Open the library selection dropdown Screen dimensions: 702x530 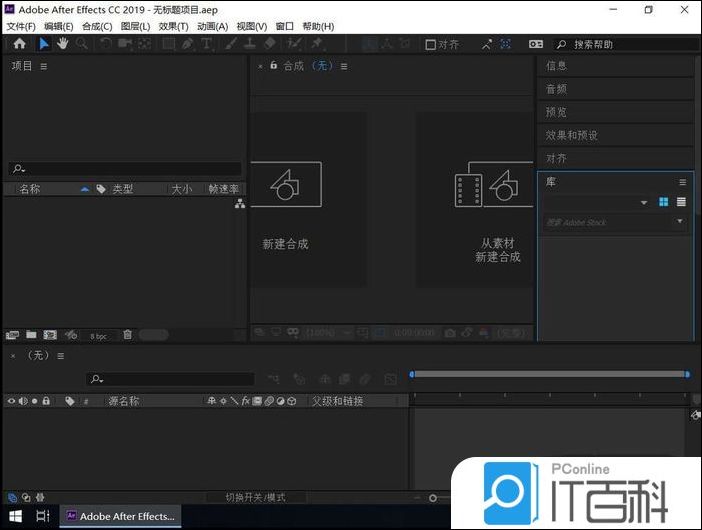[x=644, y=203]
